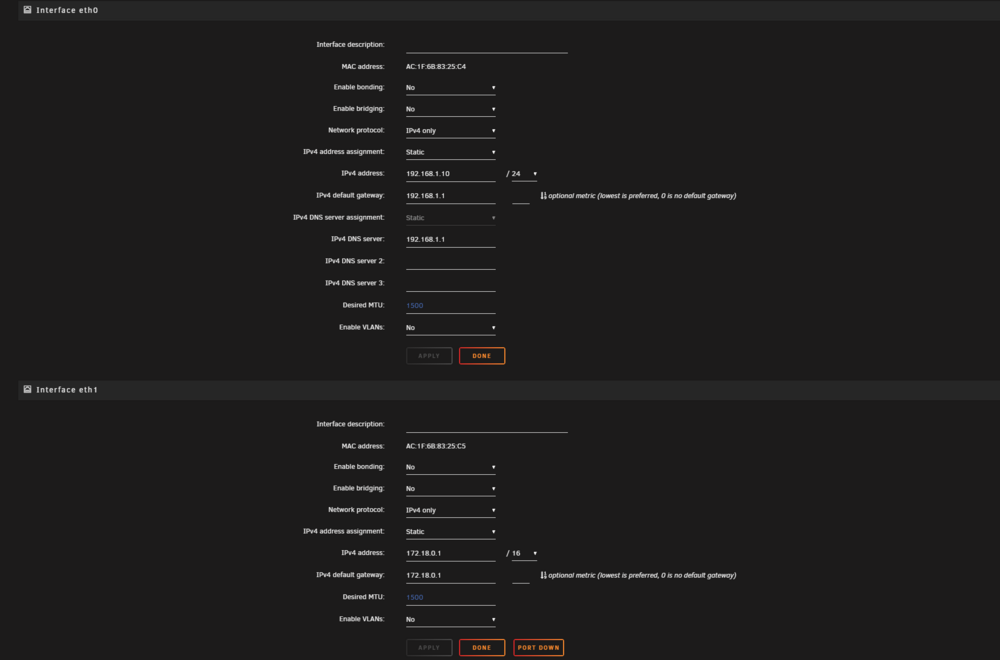Open eth1 Enable bridging dropdown
Screen dimensions: 1000x660
(450, 489)
